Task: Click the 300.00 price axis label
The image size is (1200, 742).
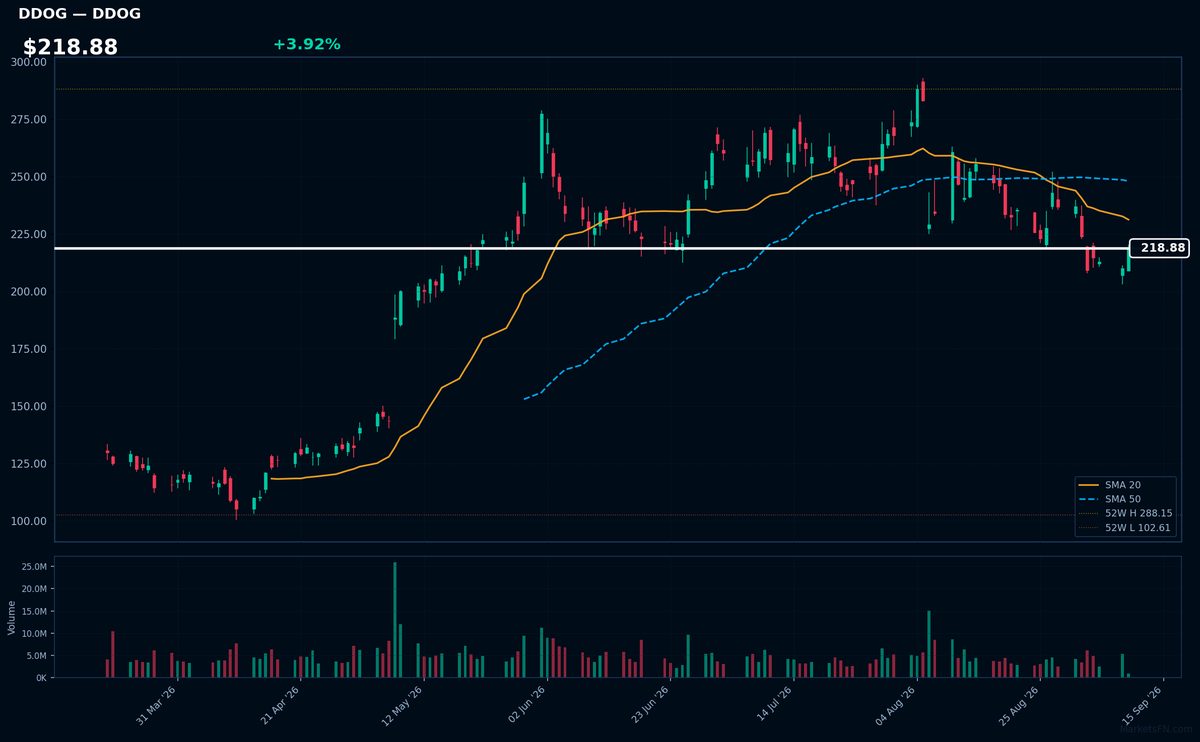Action: [29, 62]
